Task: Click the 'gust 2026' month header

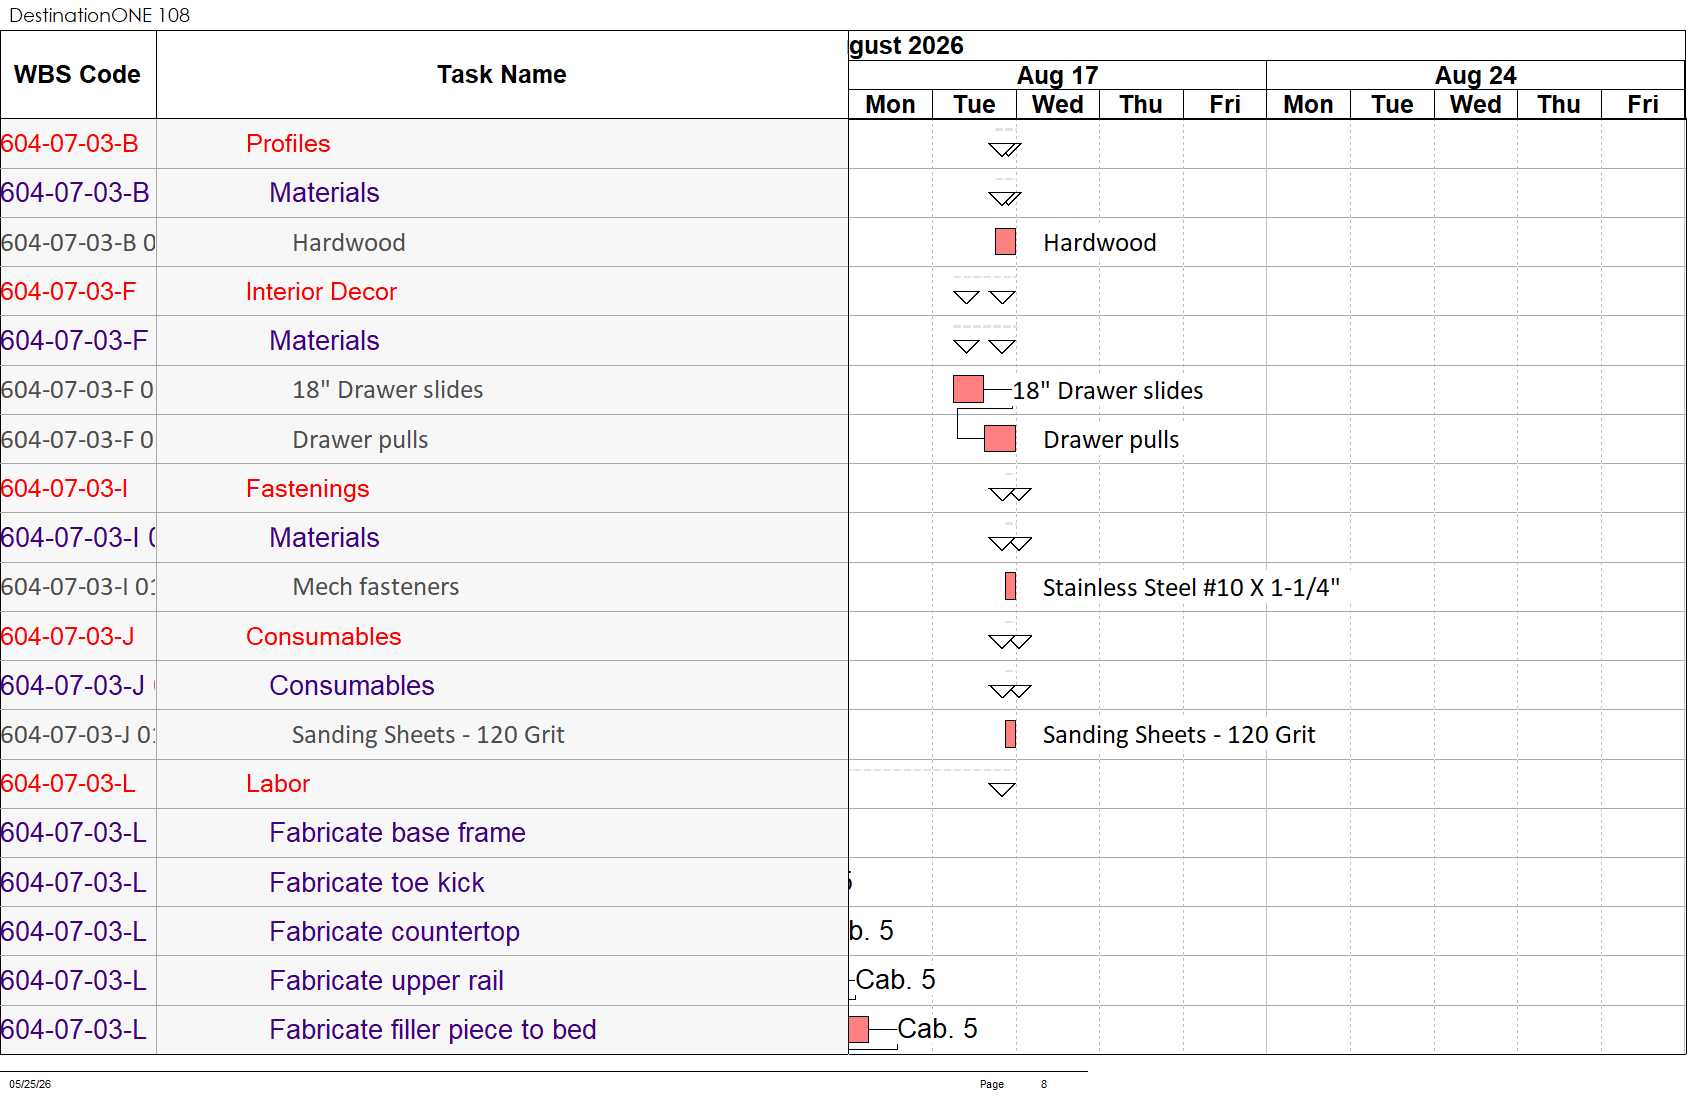Action: tap(906, 46)
